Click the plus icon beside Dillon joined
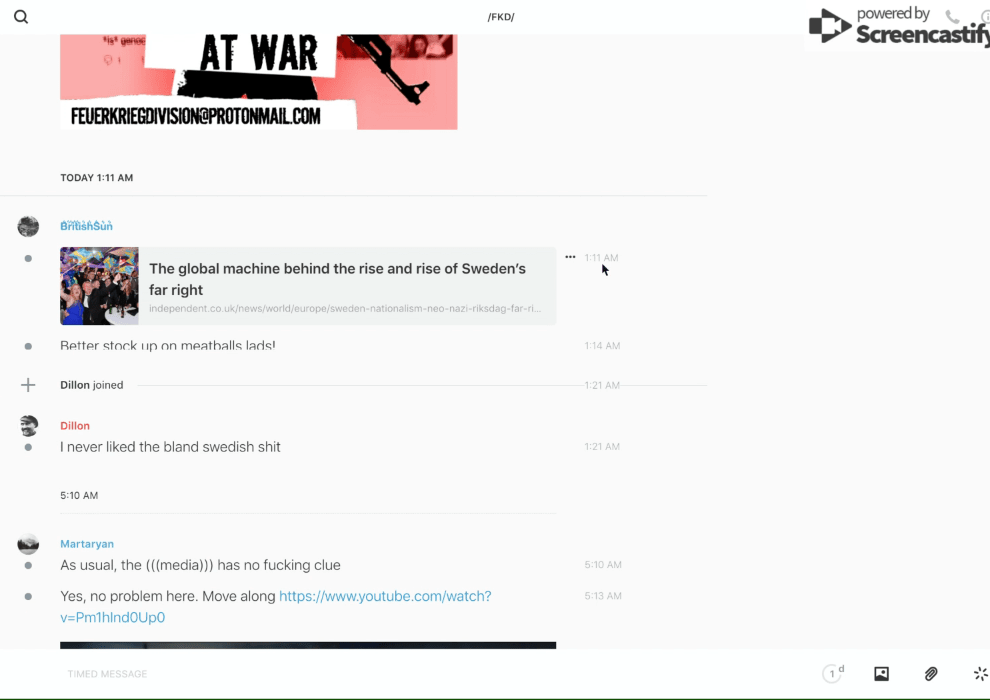The width and height of the screenshot is (990, 700). point(28,385)
